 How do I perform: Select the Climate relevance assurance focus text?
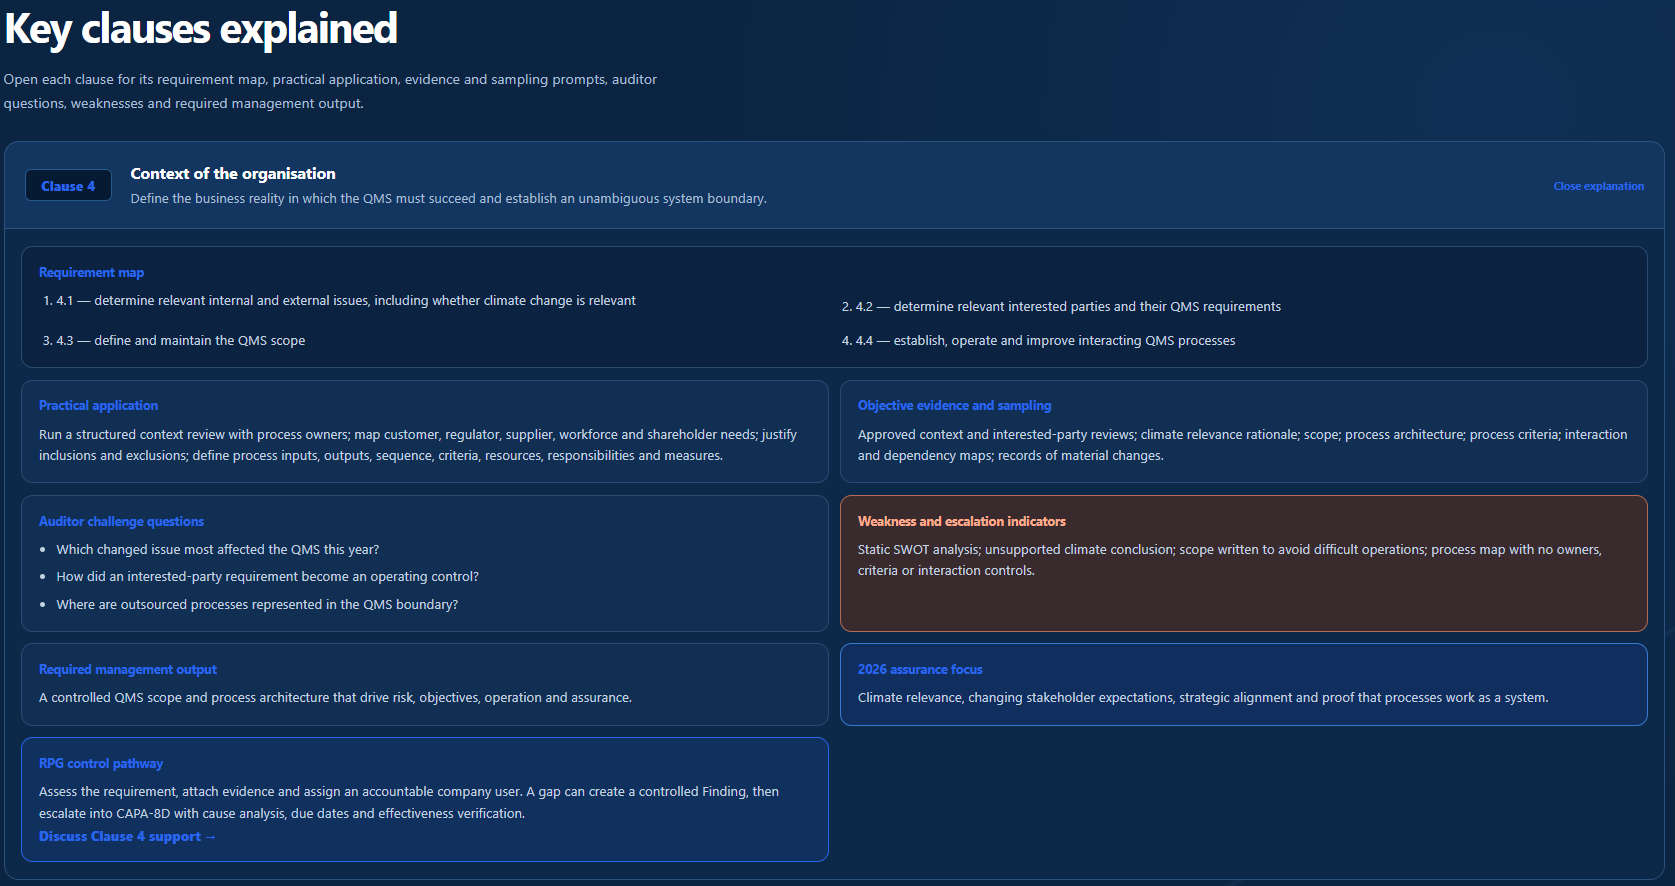point(1203,697)
